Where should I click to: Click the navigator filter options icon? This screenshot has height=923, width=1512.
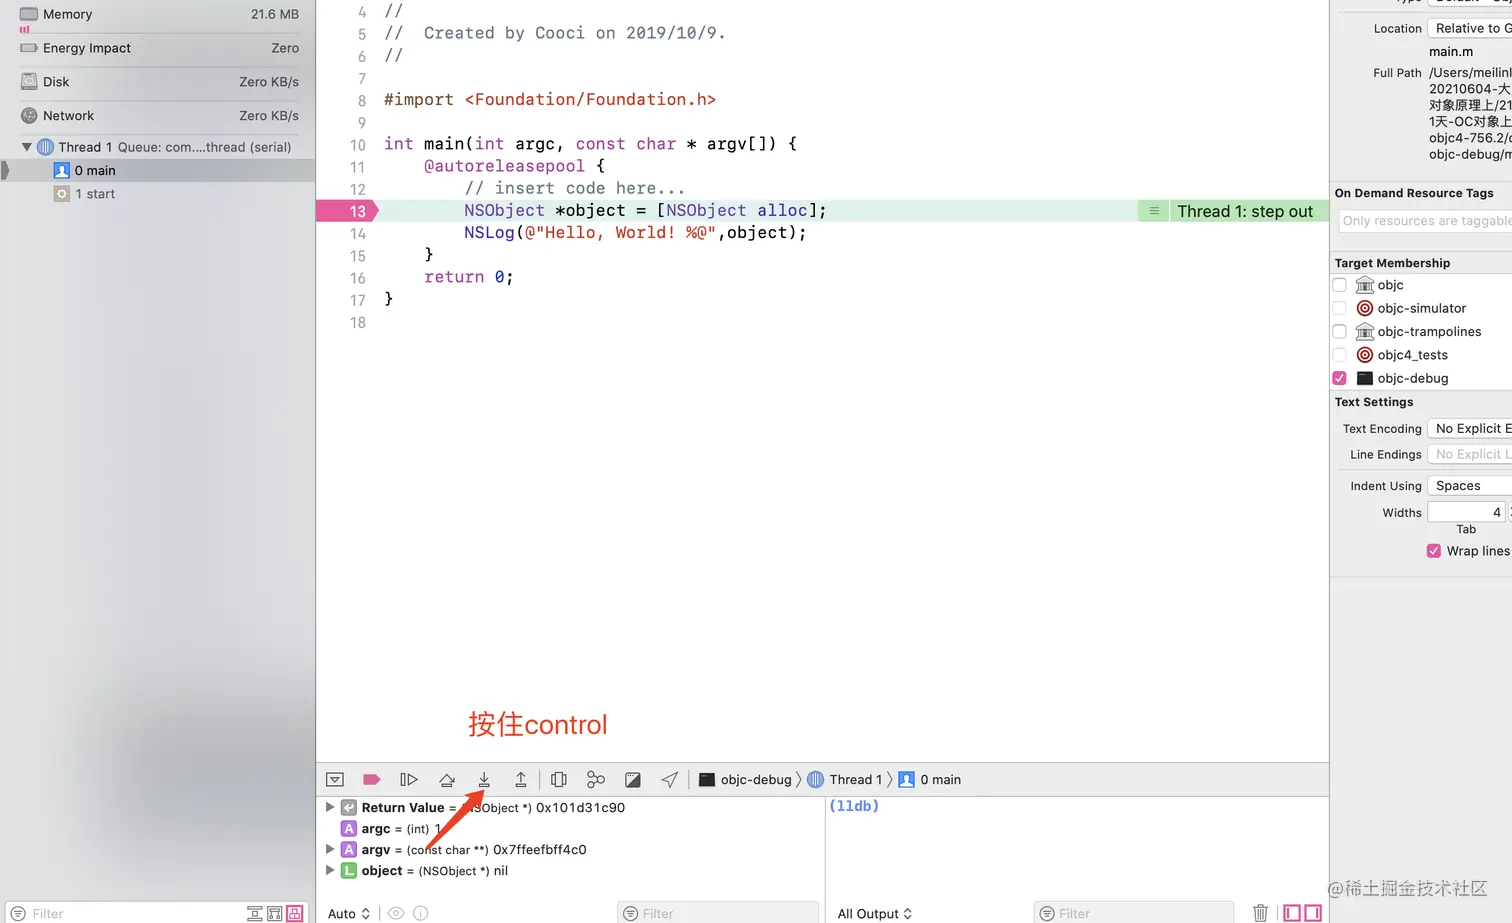(17, 913)
